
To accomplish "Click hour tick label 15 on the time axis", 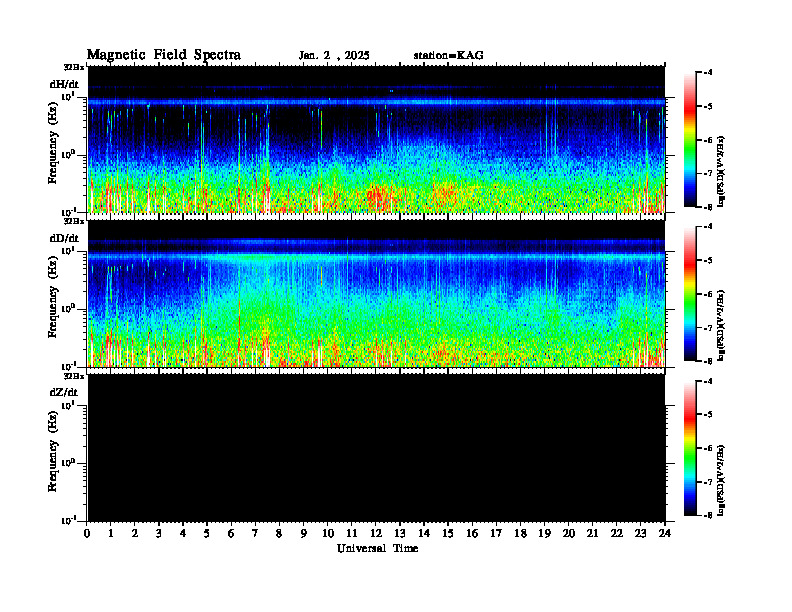I will coord(448,534).
